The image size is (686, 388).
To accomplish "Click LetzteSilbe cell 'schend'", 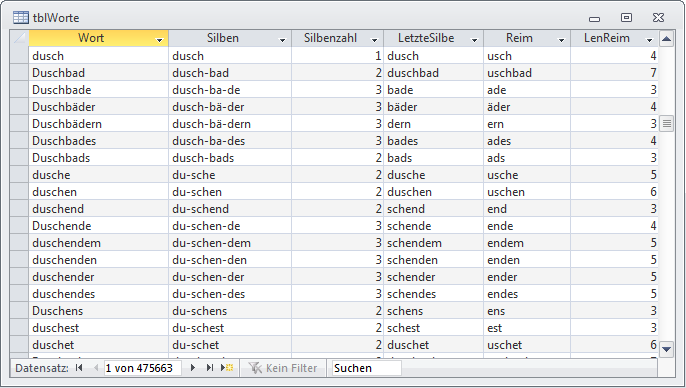I will (434, 209).
